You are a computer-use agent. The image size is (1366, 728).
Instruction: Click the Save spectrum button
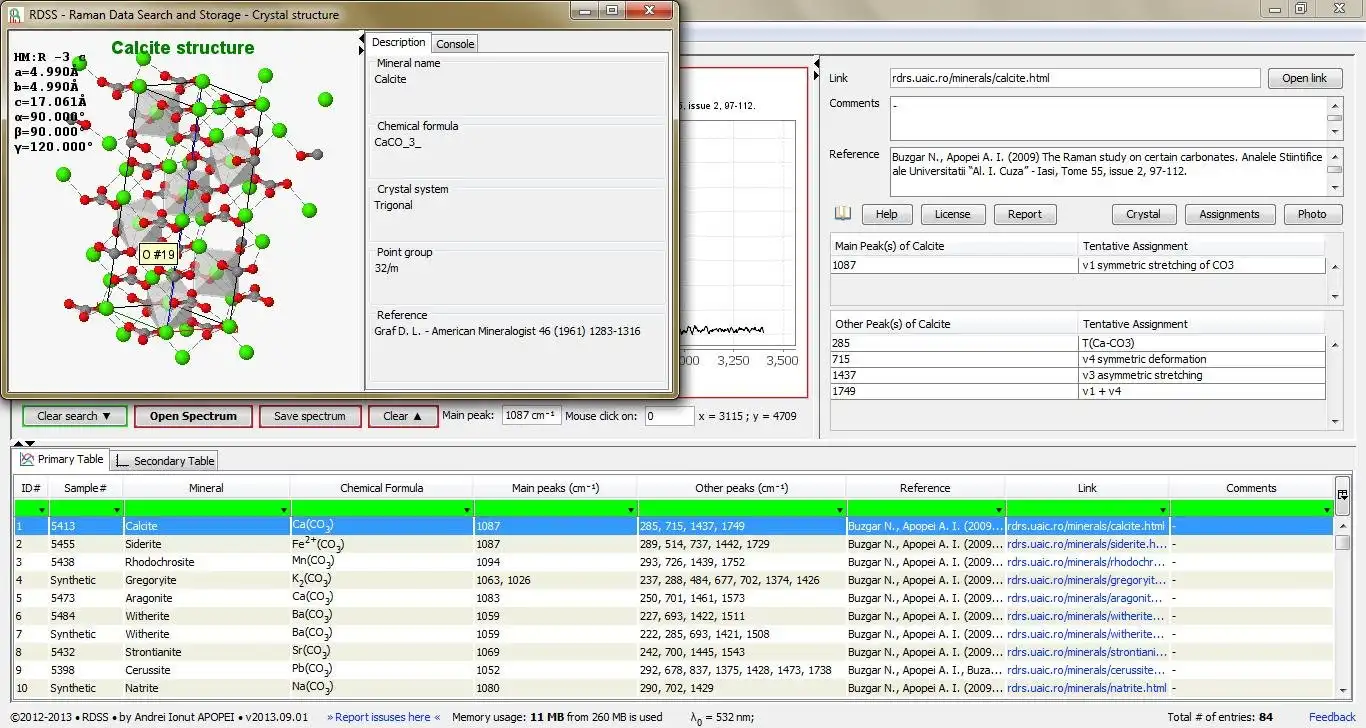tap(309, 416)
